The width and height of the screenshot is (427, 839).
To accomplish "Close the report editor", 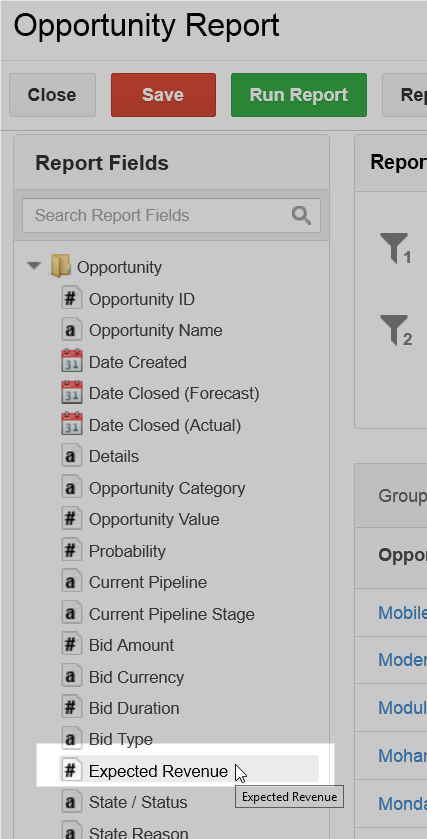I will pyautogui.click(x=52, y=95).
